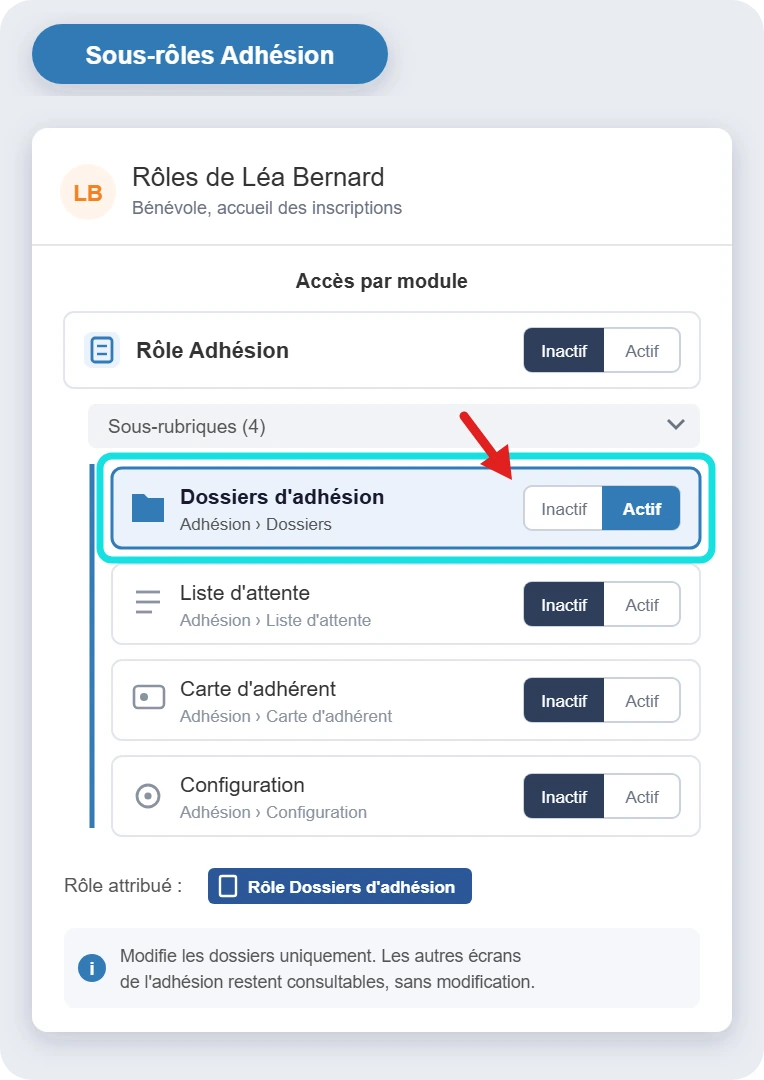Click the Configuration circular target icon
Viewport: 764px width, 1080px height.
[148, 796]
